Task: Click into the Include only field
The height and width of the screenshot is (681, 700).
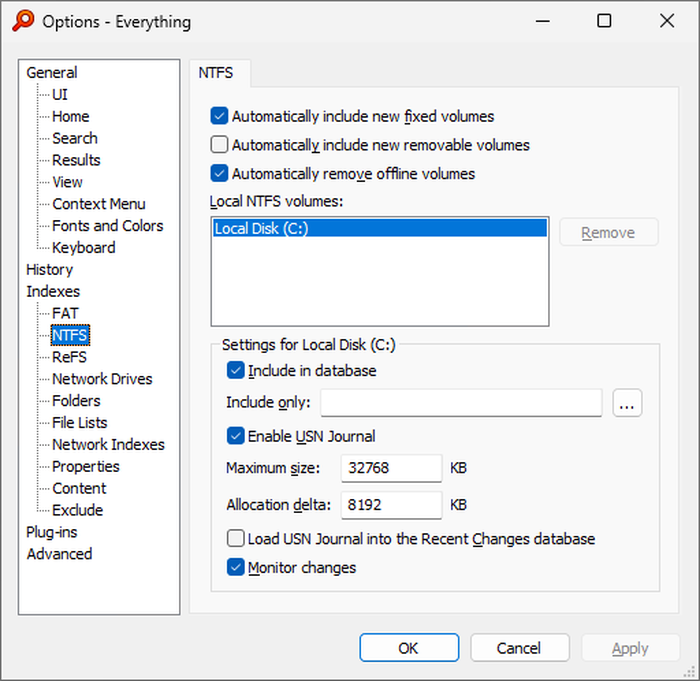Action: point(461,403)
